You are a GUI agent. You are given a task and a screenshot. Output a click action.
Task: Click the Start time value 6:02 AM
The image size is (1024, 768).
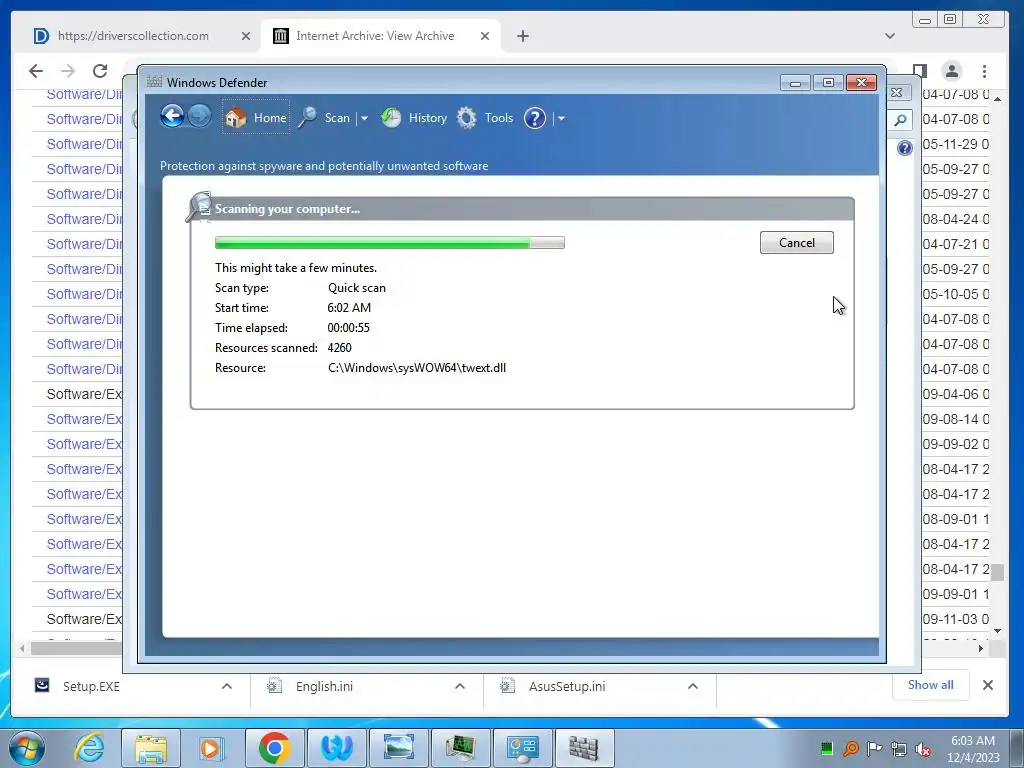(349, 308)
